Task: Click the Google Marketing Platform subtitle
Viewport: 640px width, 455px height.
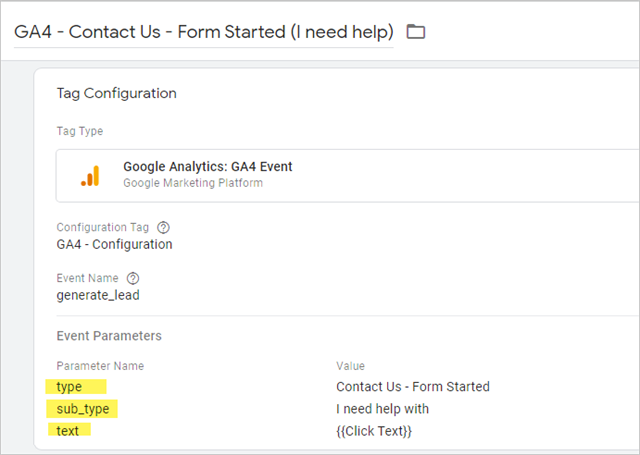Action: tap(193, 183)
